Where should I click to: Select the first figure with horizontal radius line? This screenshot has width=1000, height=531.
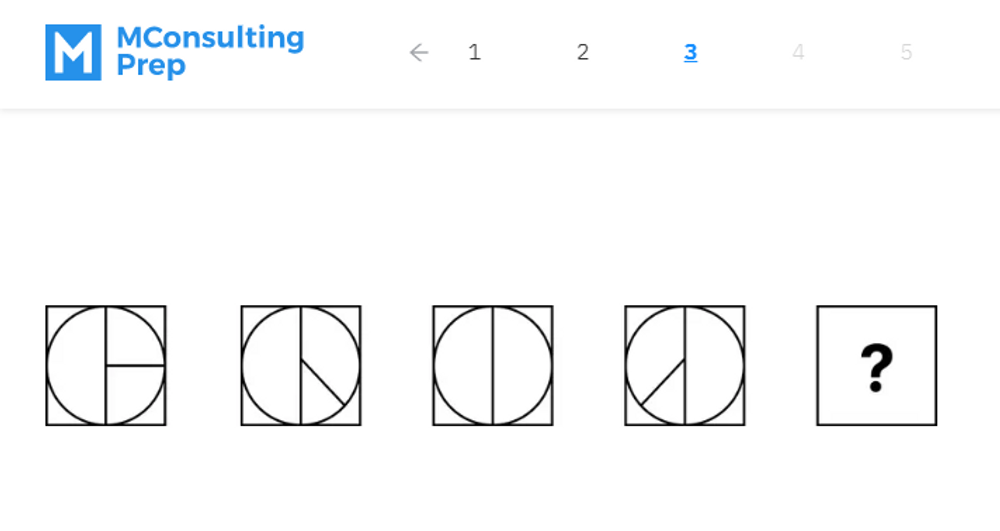[x=106, y=366]
